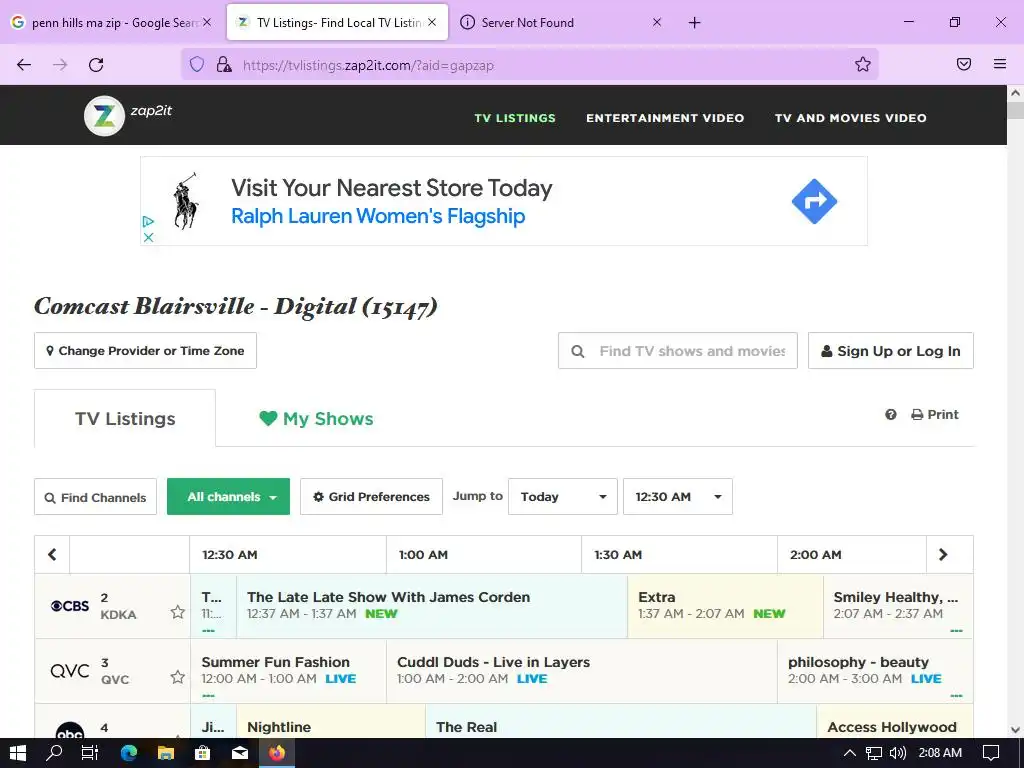Click the network icon in system tray
Viewport: 1024px width, 768px height.
[x=874, y=753]
